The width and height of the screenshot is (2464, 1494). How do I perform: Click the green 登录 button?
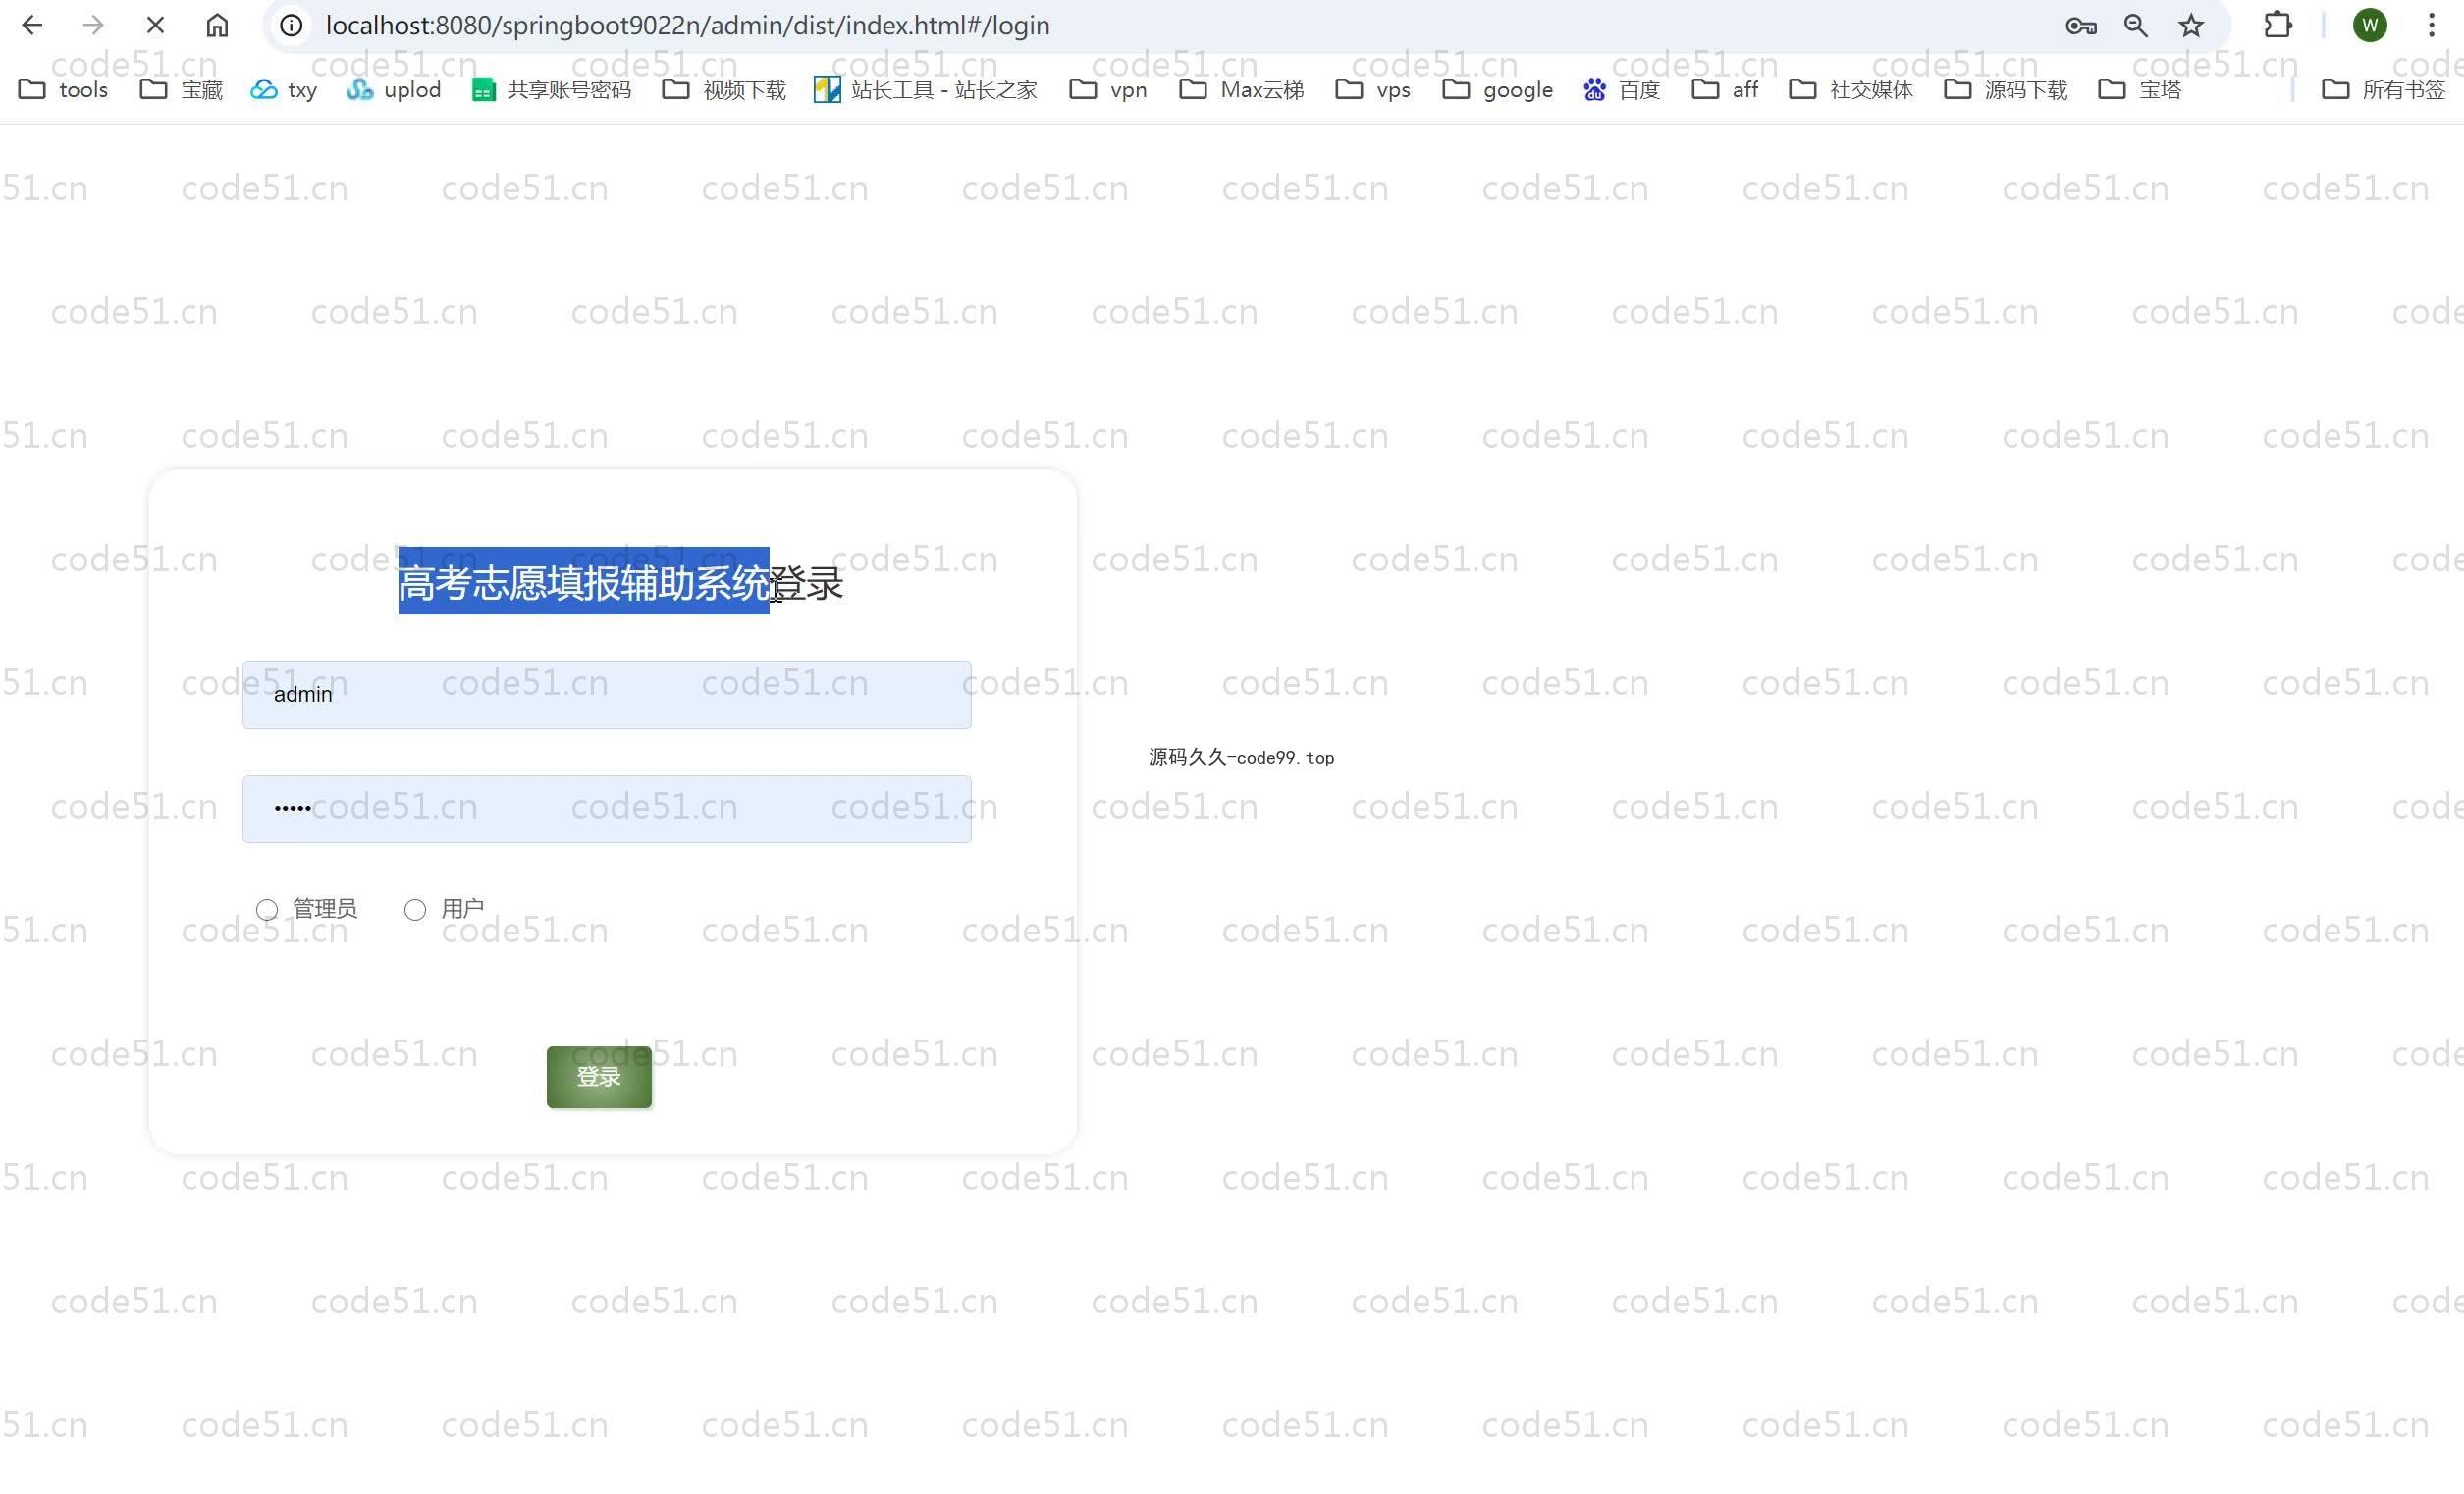click(599, 1077)
